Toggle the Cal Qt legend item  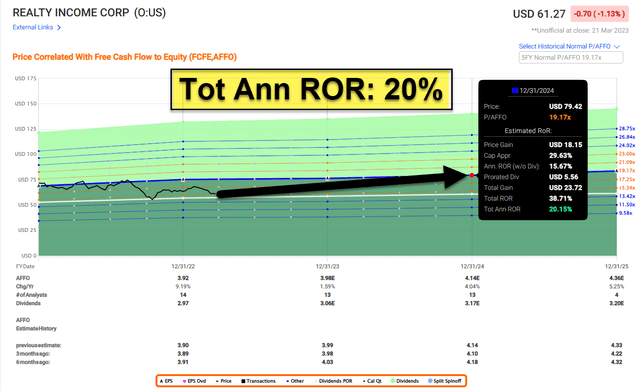pyautogui.click(x=372, y=381)
